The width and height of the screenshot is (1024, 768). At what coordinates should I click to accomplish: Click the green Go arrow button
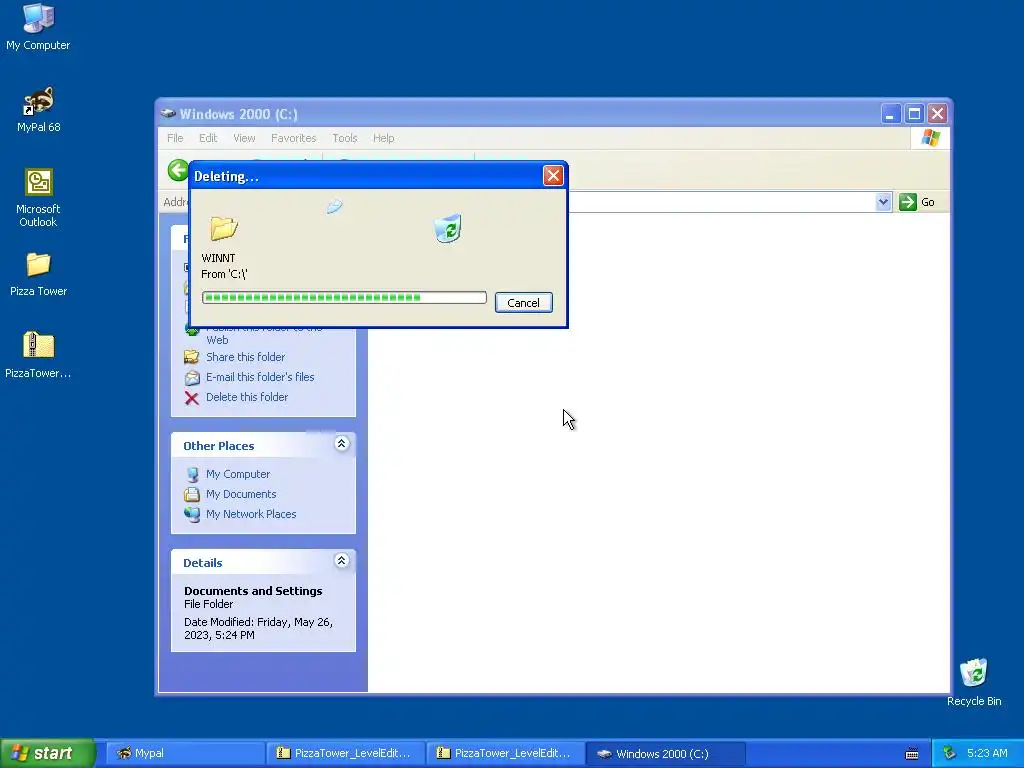(x=908, y=202)
